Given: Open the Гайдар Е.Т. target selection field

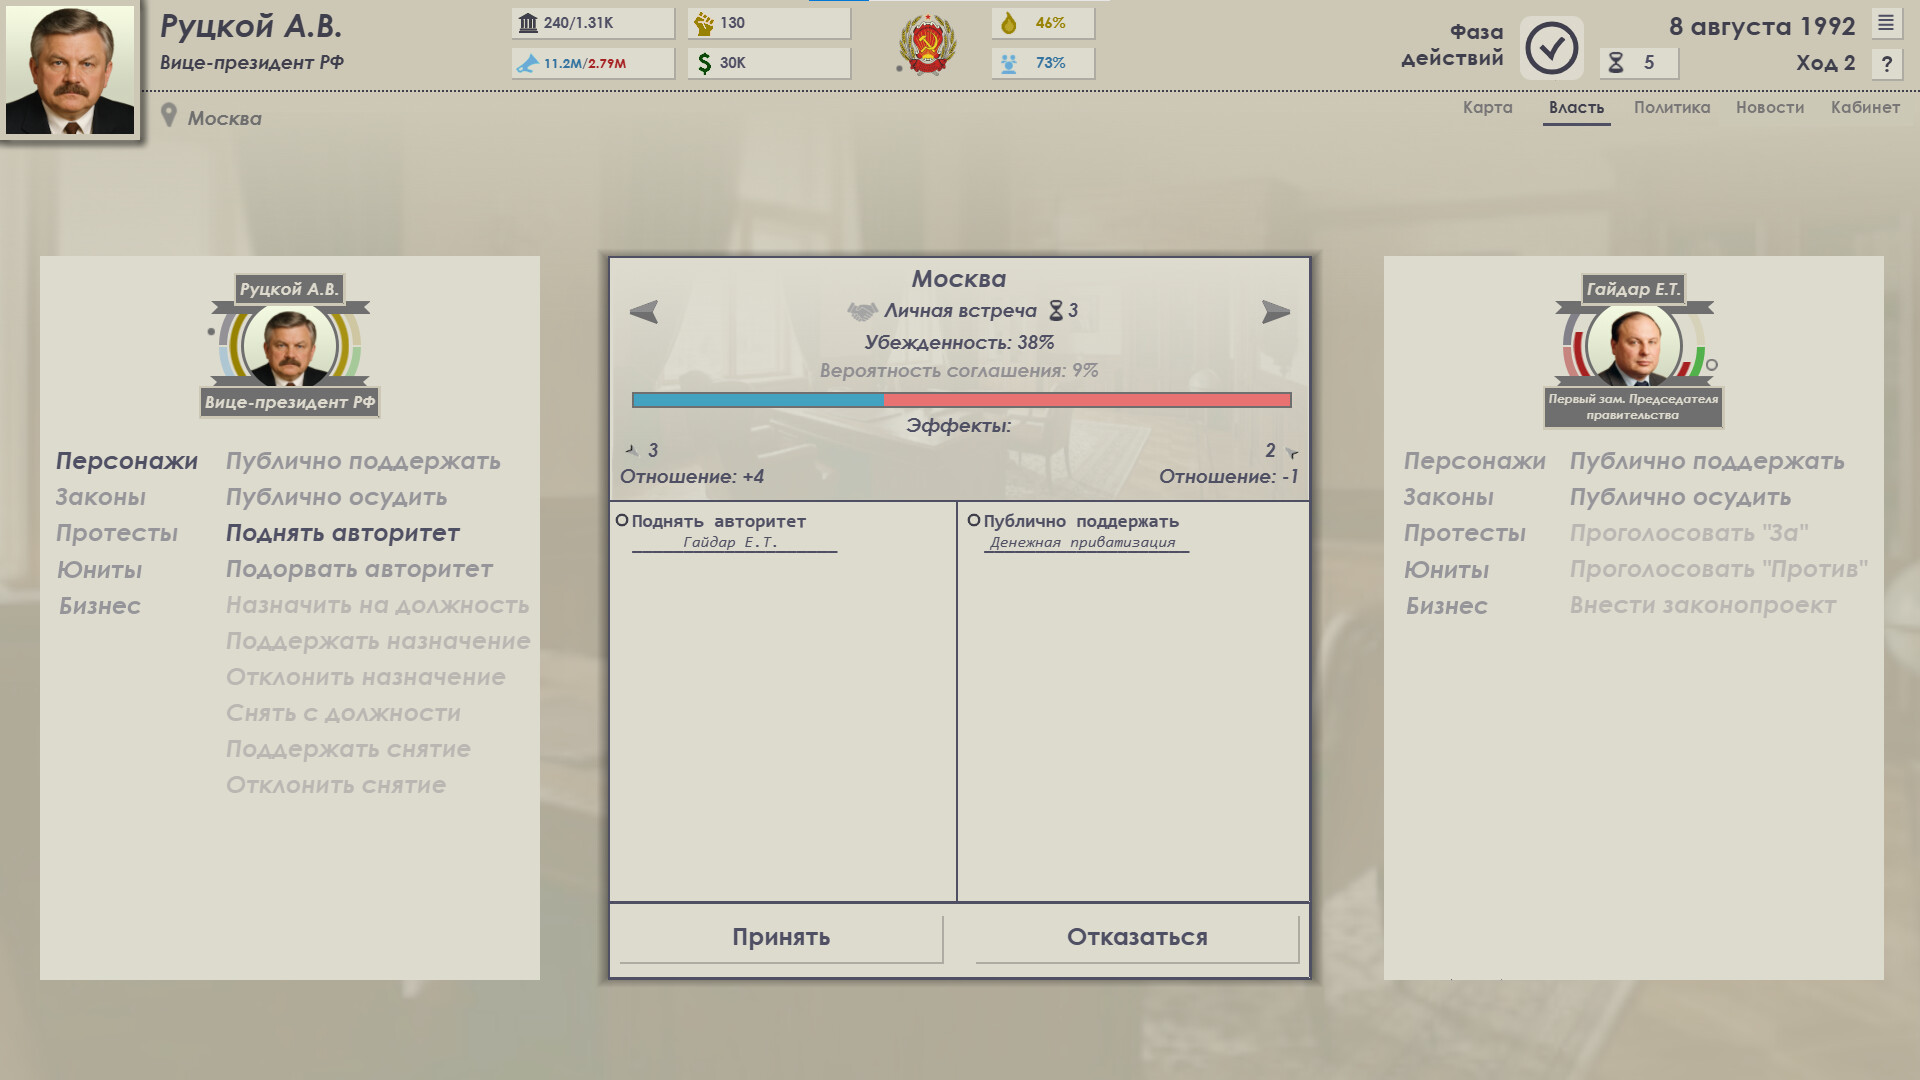Looking at the screenshot, I should tap(734, 543).
